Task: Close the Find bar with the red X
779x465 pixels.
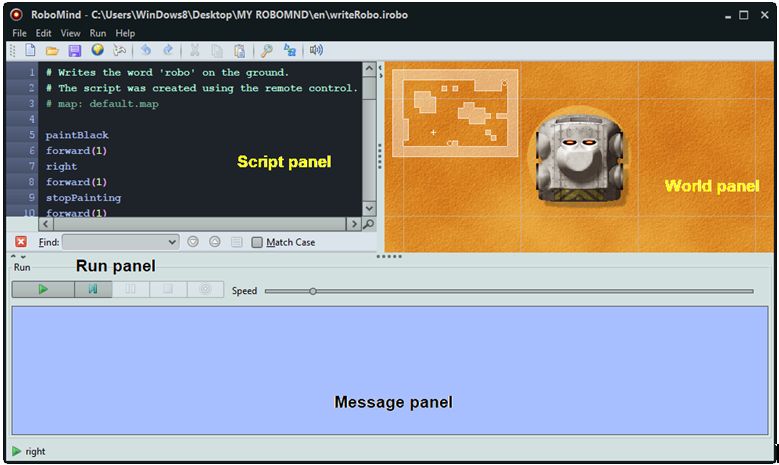Action: coord(21,242)
